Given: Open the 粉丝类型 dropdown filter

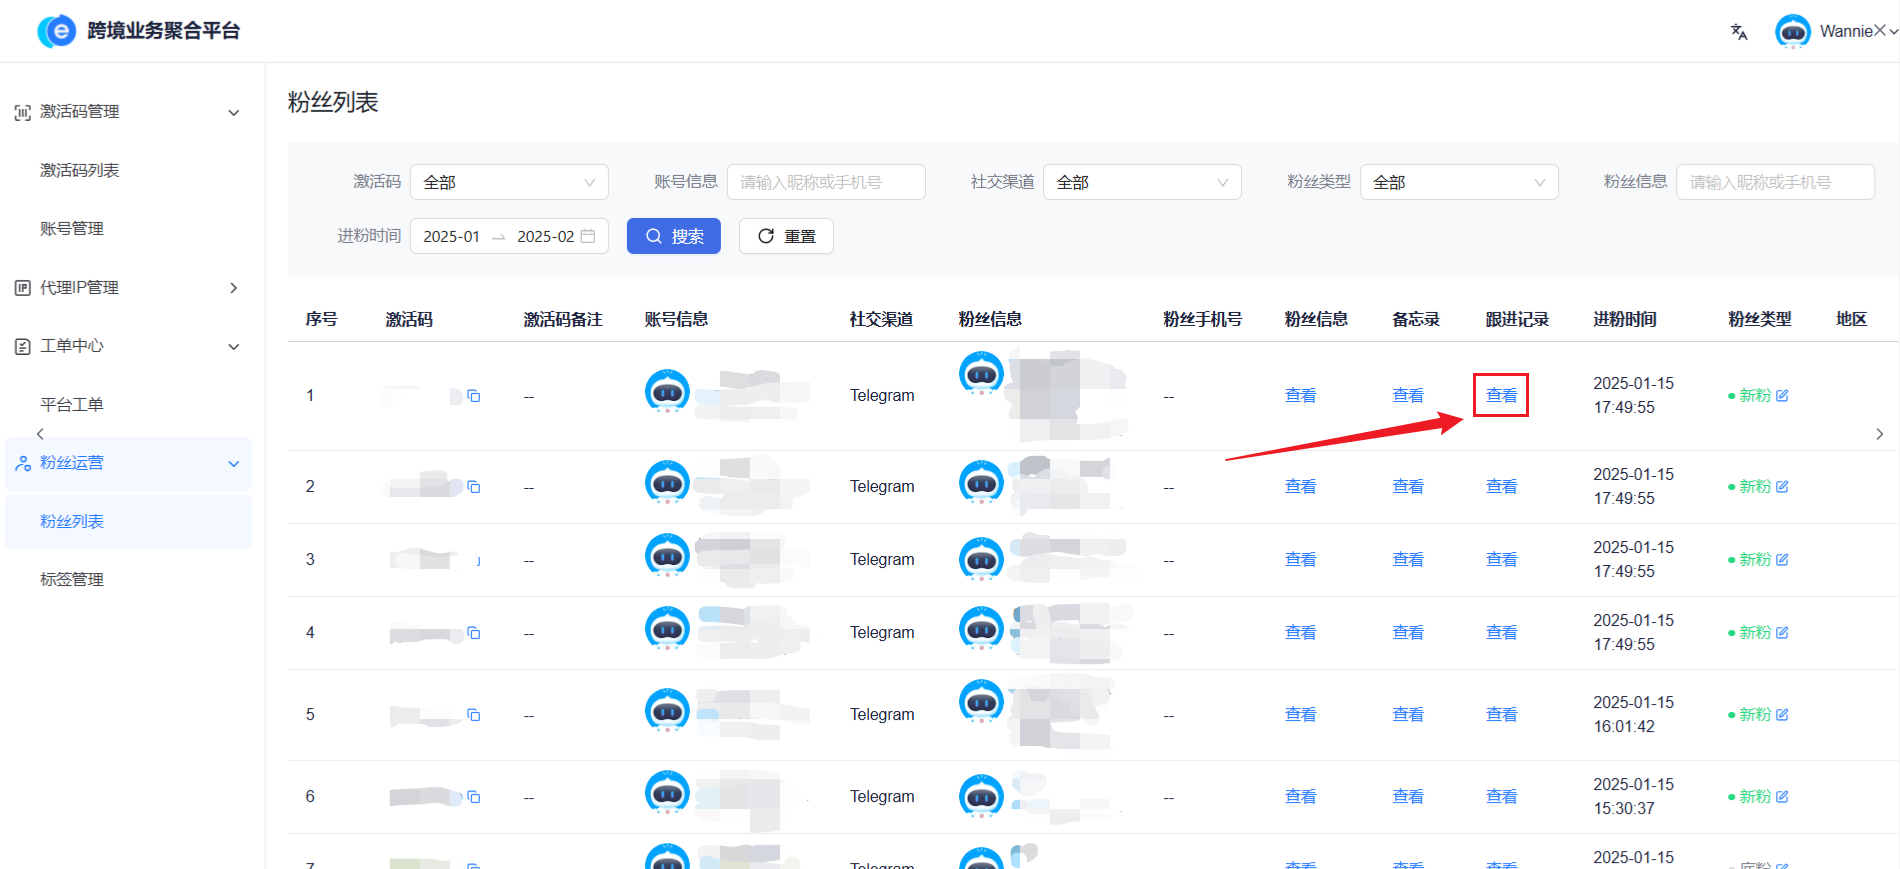Looking at the screenshot, I should pos(1458,182).
